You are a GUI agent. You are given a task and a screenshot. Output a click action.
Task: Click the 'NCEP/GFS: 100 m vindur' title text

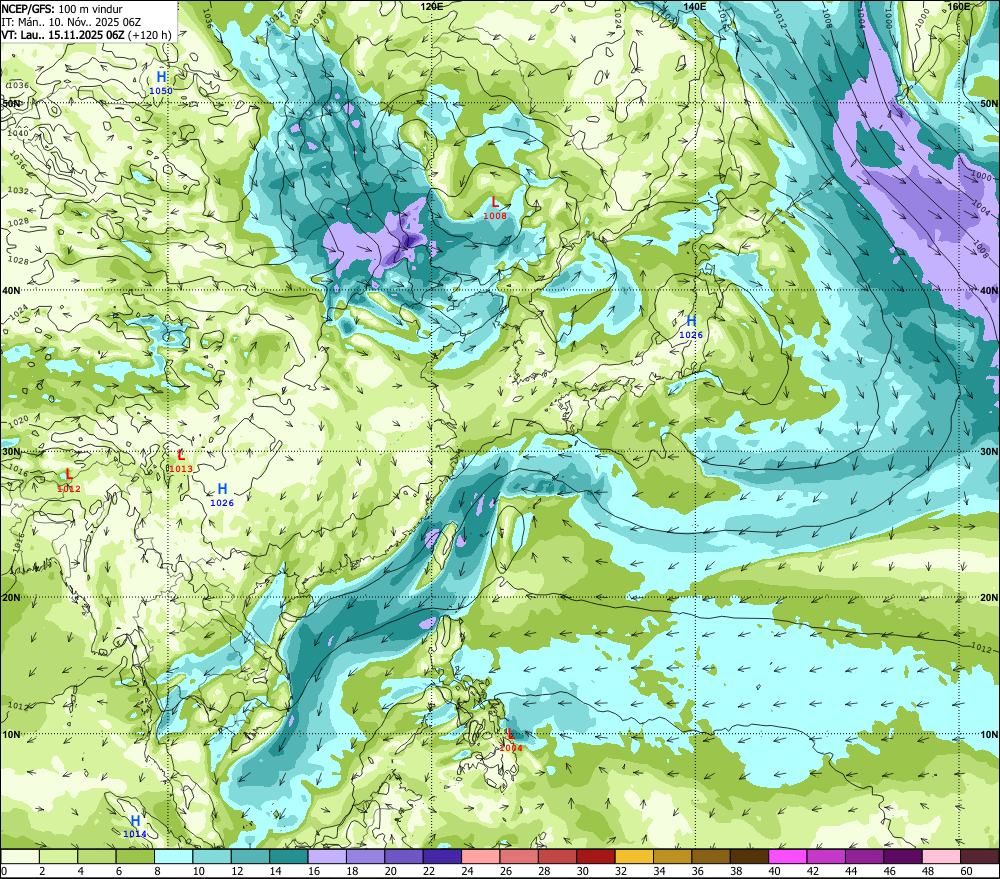[62, 9]
